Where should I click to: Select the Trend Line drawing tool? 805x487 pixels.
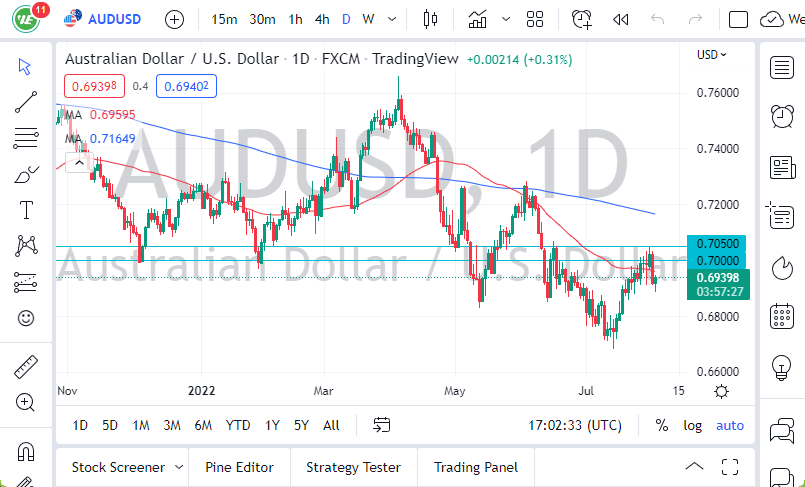[x=26, y=101]
